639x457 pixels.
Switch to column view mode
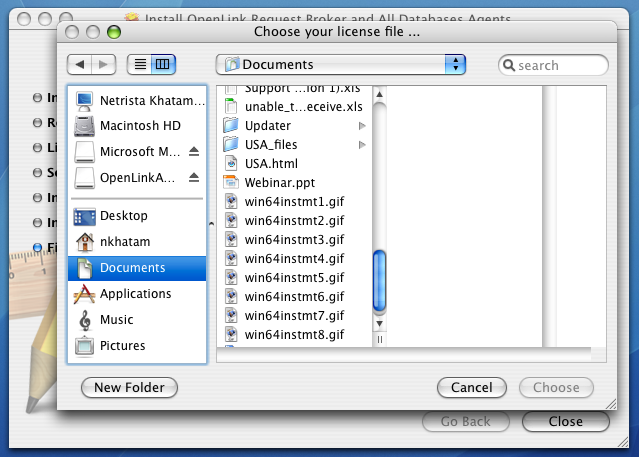(162, 65)
